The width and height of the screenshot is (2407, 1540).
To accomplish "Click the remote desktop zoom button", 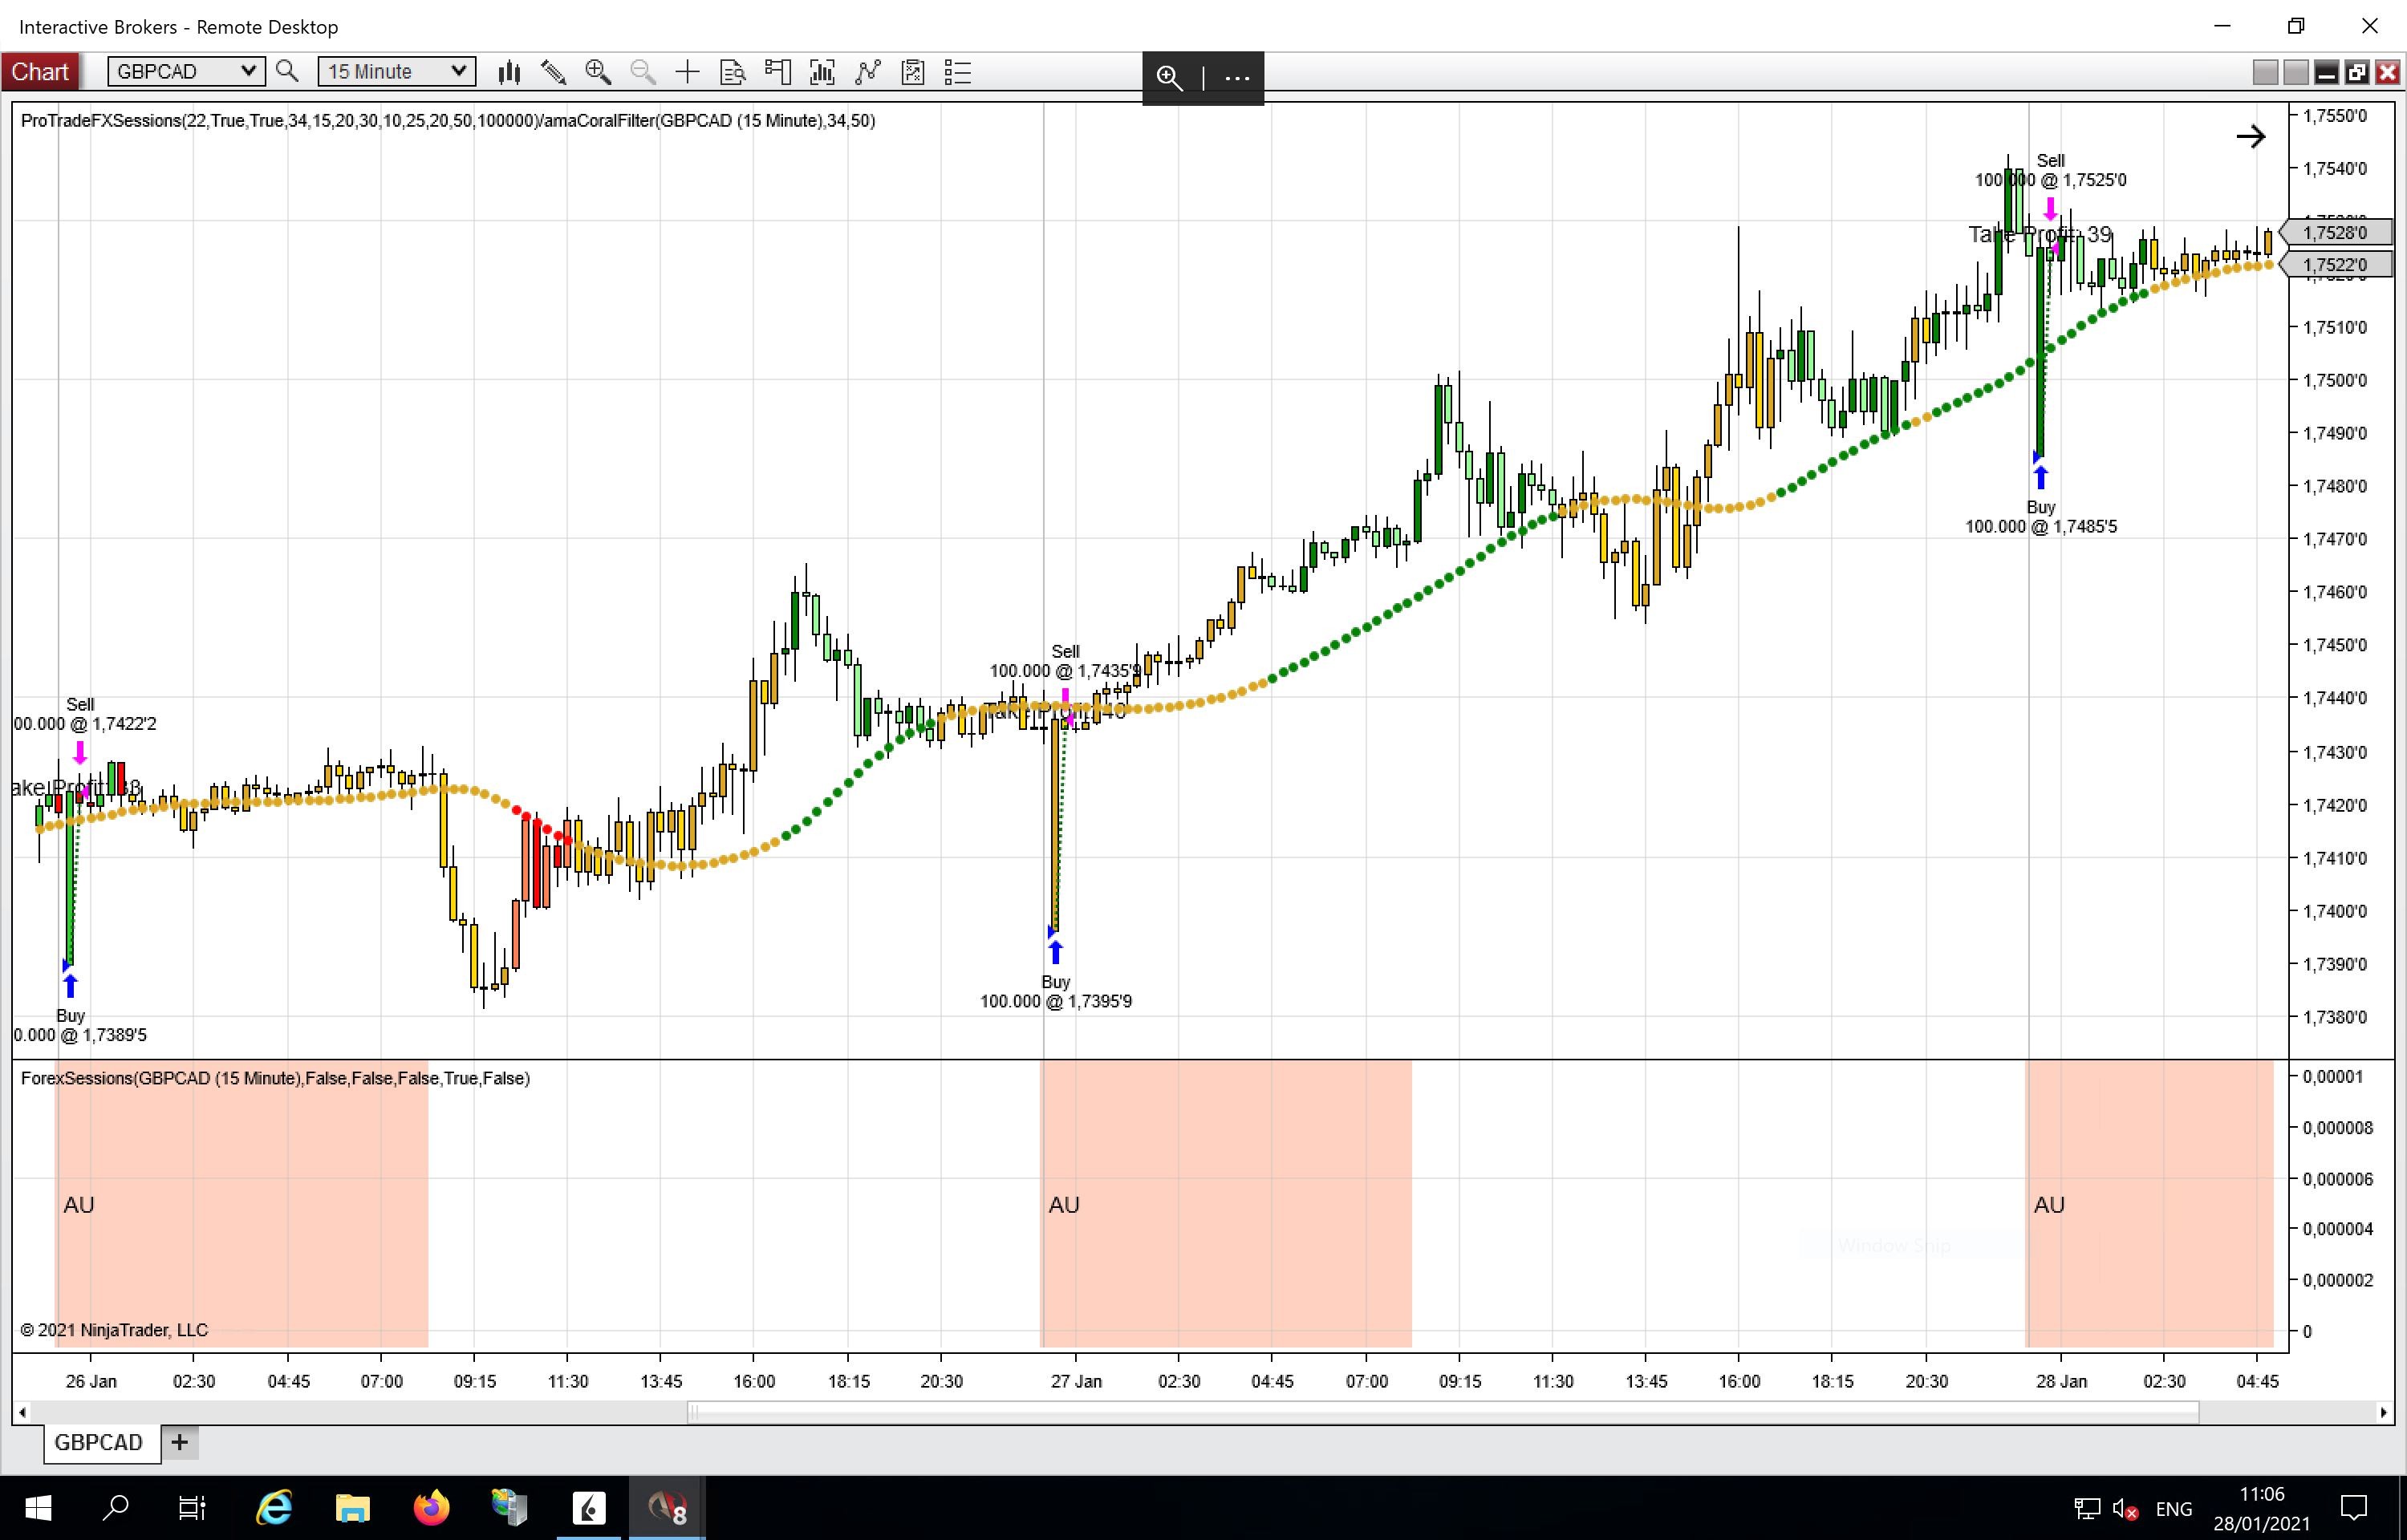I will pos(1169,78).
